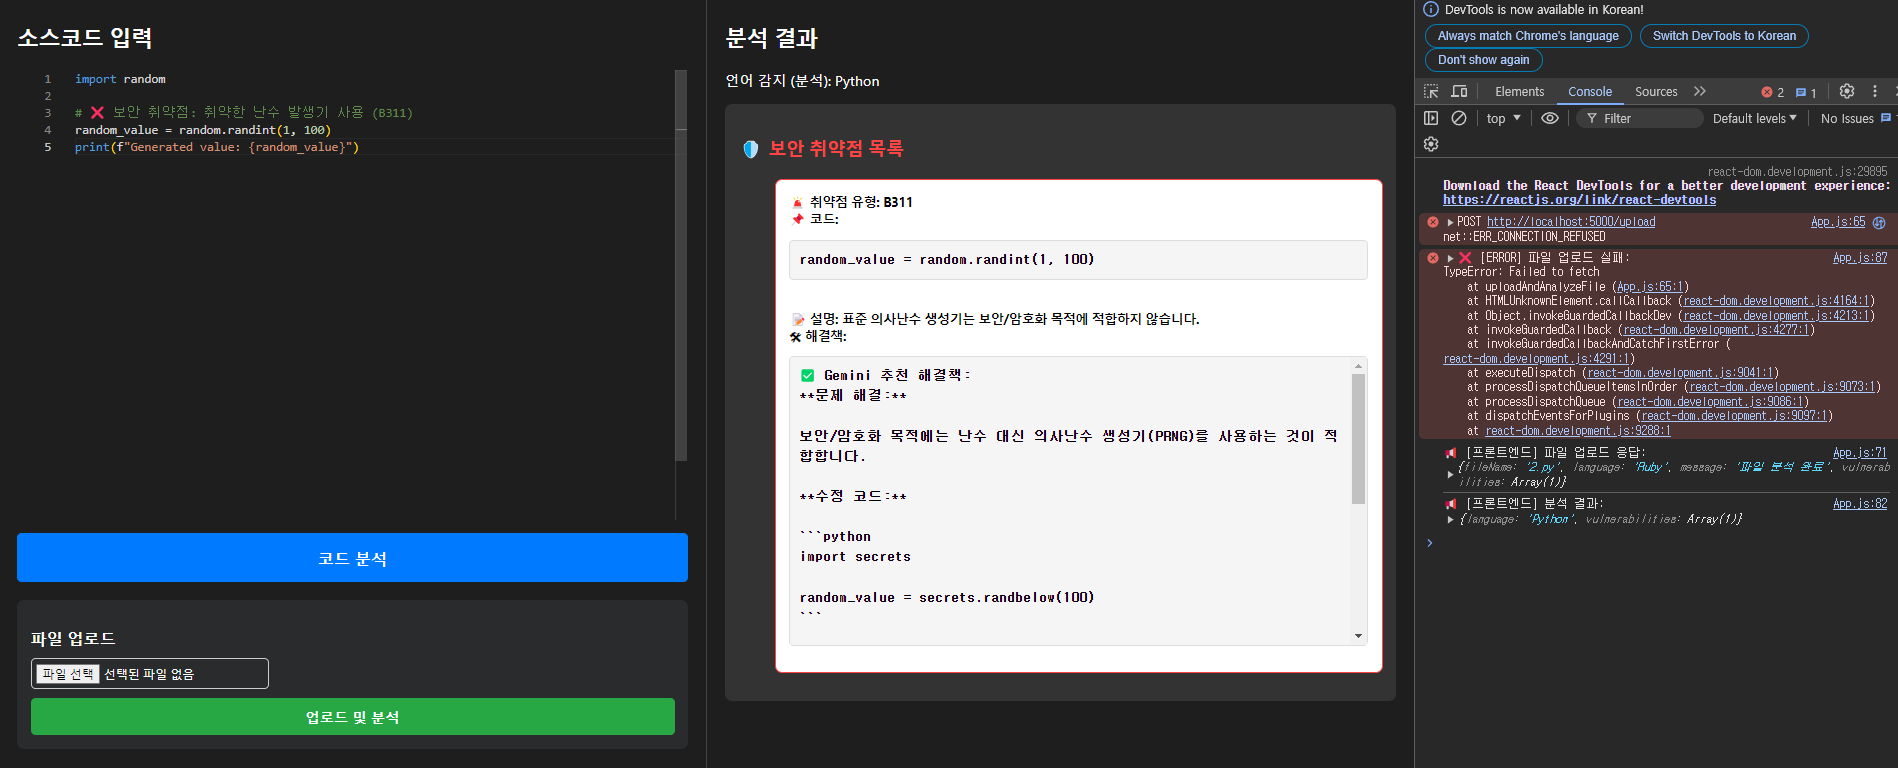The height and width of the screenshot is (768, 1898).
Task: Click code editor line 5 print statement
Action: click(216, 147)
